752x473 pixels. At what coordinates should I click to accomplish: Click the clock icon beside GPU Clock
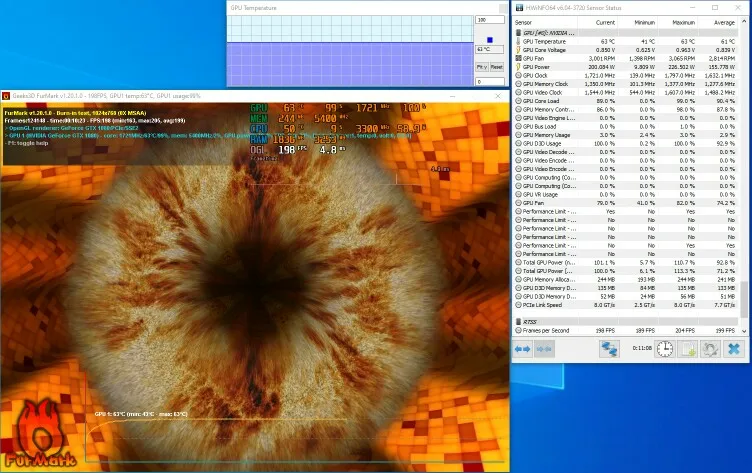(x=518, y=75)
